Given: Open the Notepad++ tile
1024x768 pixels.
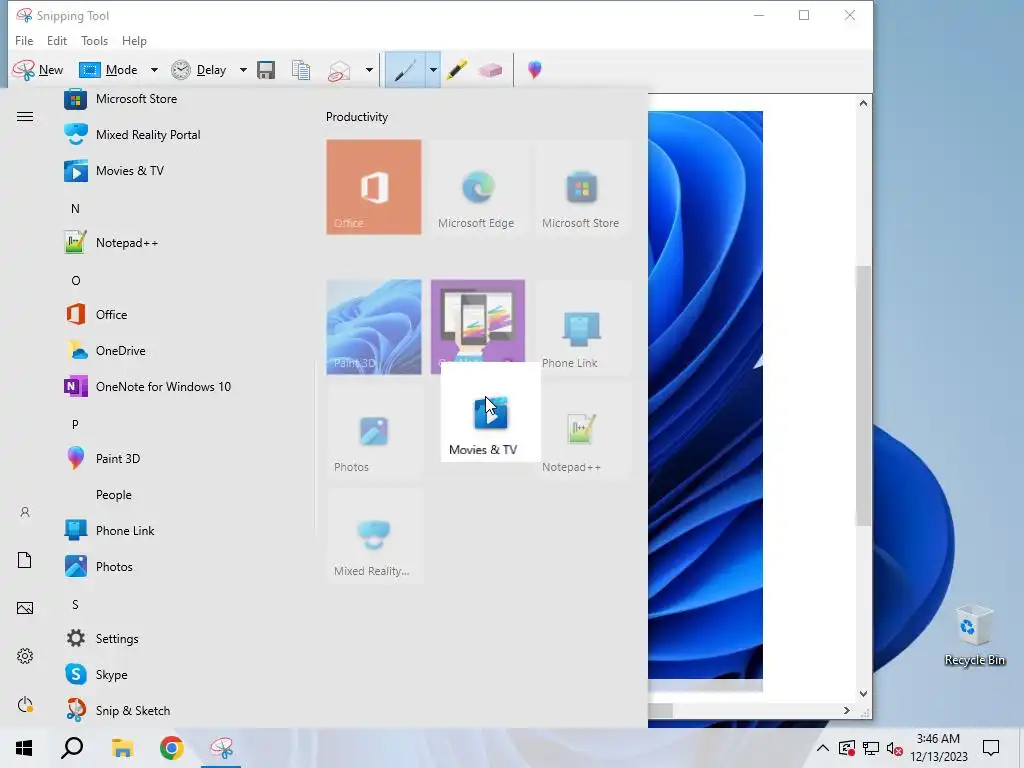Looking at the screenshot, I should tap(582, 431).
